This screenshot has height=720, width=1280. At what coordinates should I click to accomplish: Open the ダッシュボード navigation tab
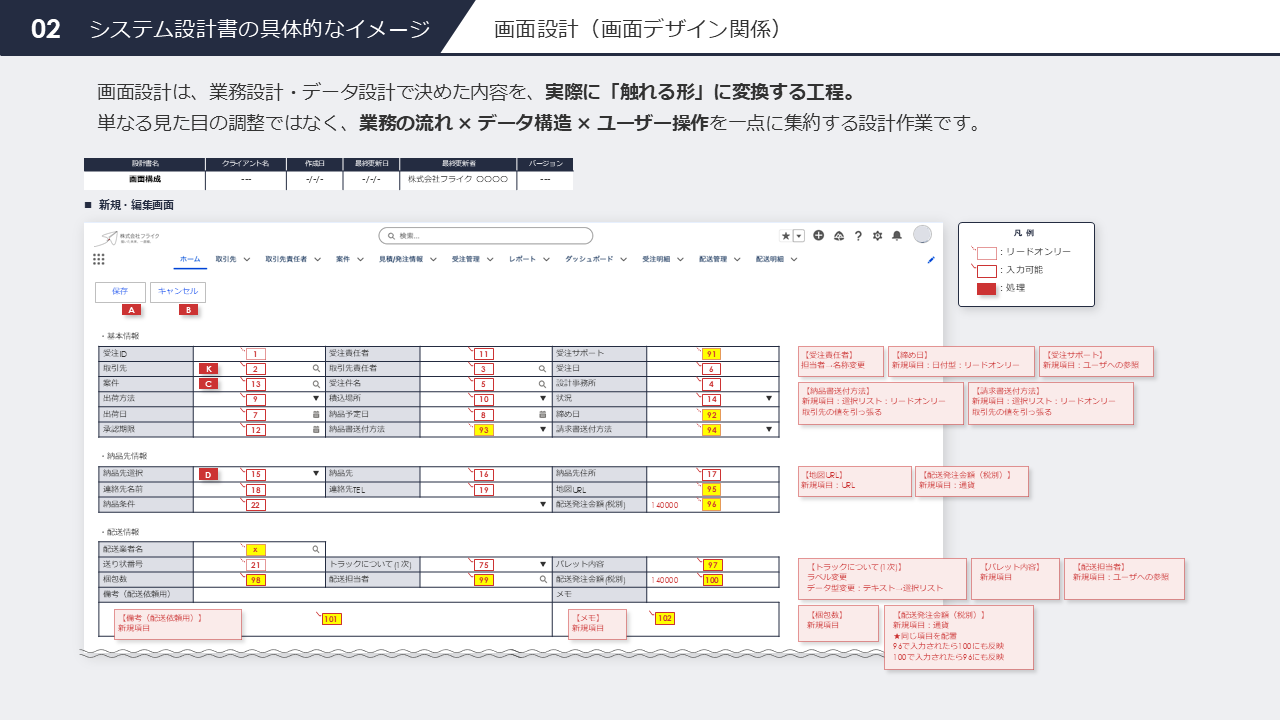tap(589, 259)
